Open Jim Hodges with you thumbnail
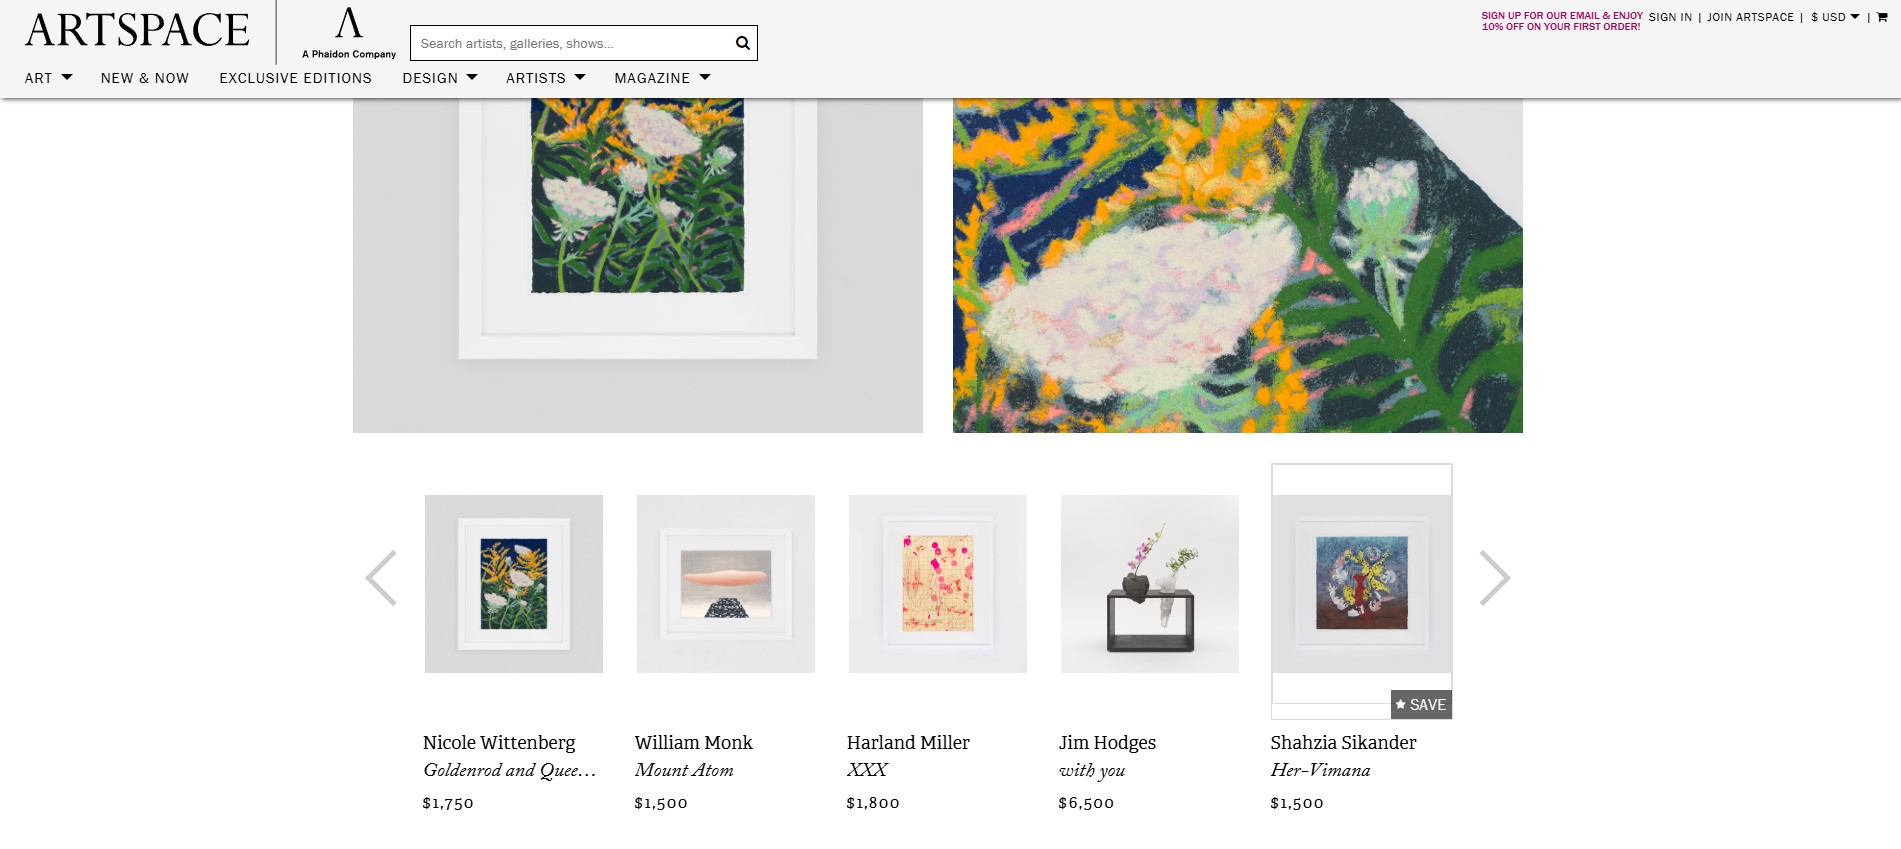1901x849 pixels. 1150,584
